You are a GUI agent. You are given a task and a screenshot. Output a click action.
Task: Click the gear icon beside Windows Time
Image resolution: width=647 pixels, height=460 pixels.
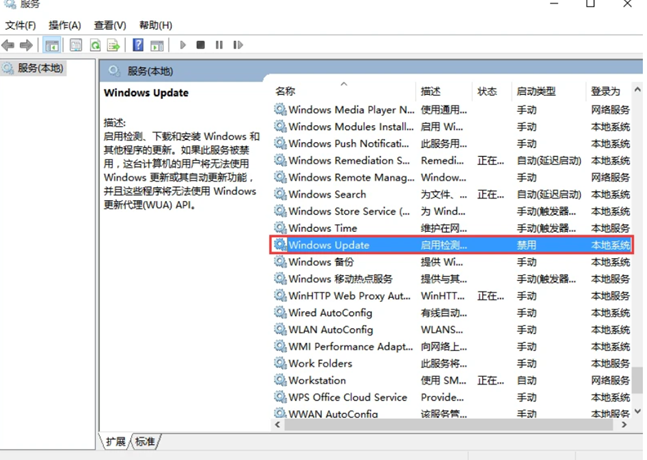(280, 227)
